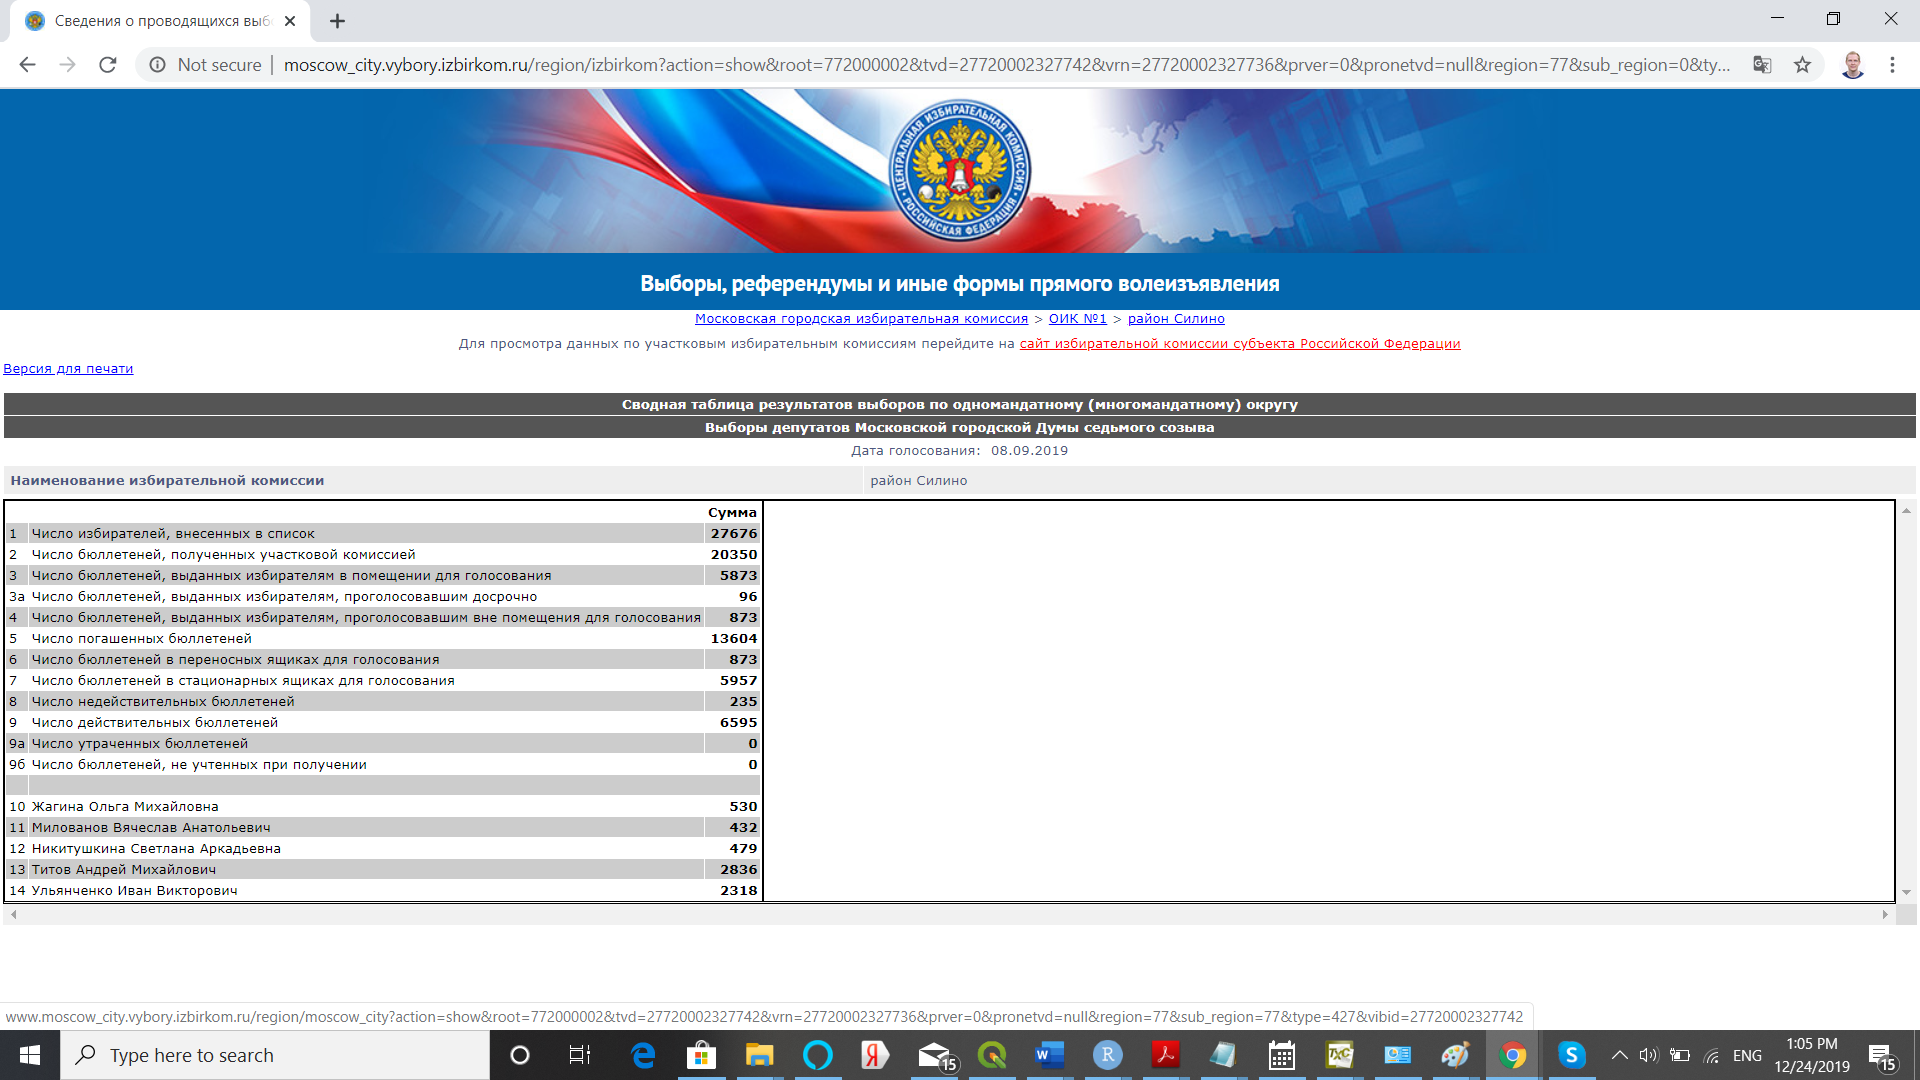Click the Google Translate page icon
Viewport: 1920px width, 1080px height.
(1762, 65)
